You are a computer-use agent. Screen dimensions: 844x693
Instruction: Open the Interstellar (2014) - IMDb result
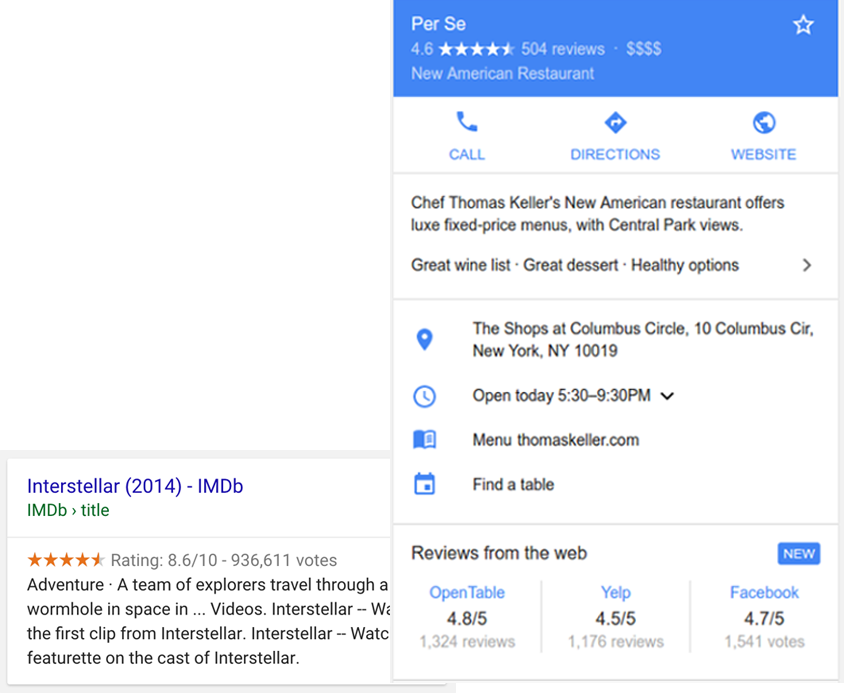click(x=135, y=486)
